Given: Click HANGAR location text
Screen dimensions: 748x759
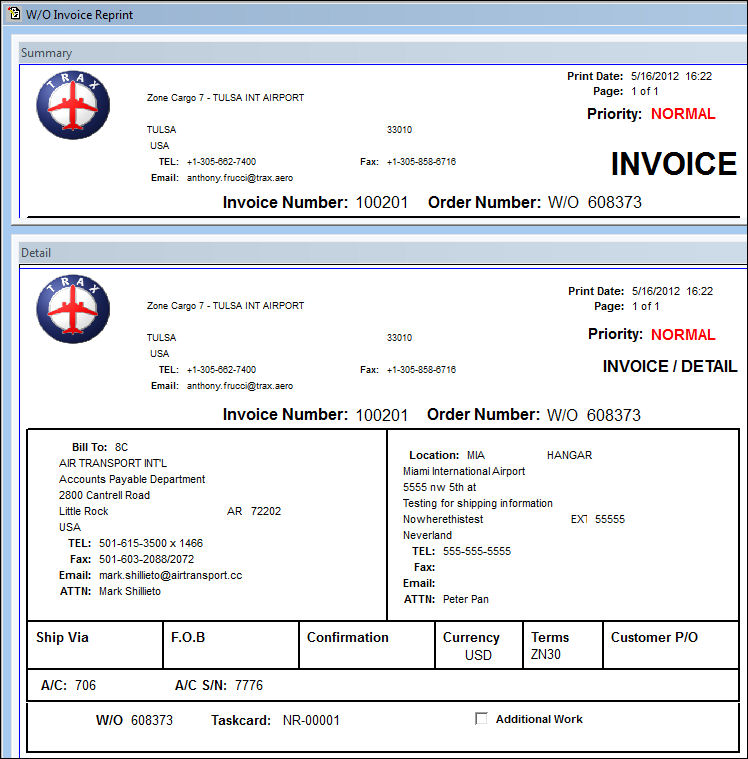Looking at the screenshot, I should coord(569,455).
